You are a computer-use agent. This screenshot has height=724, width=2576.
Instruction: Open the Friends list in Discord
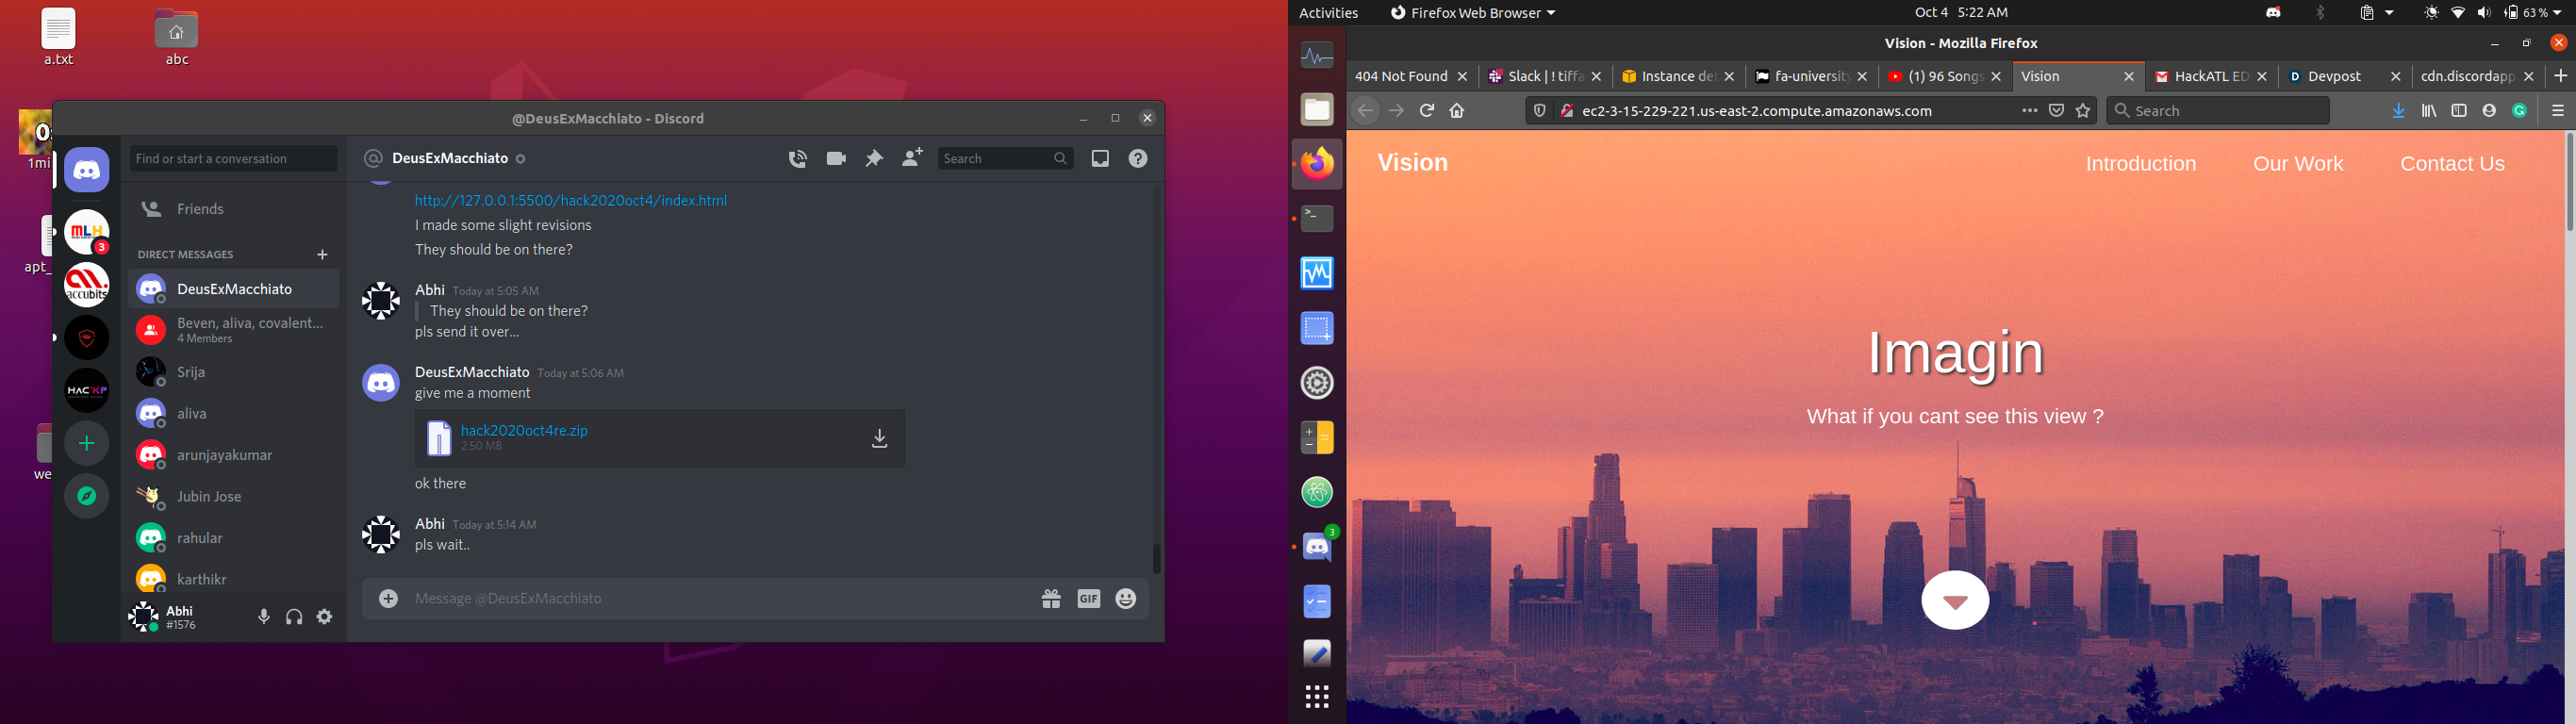[x=233, y=209]
